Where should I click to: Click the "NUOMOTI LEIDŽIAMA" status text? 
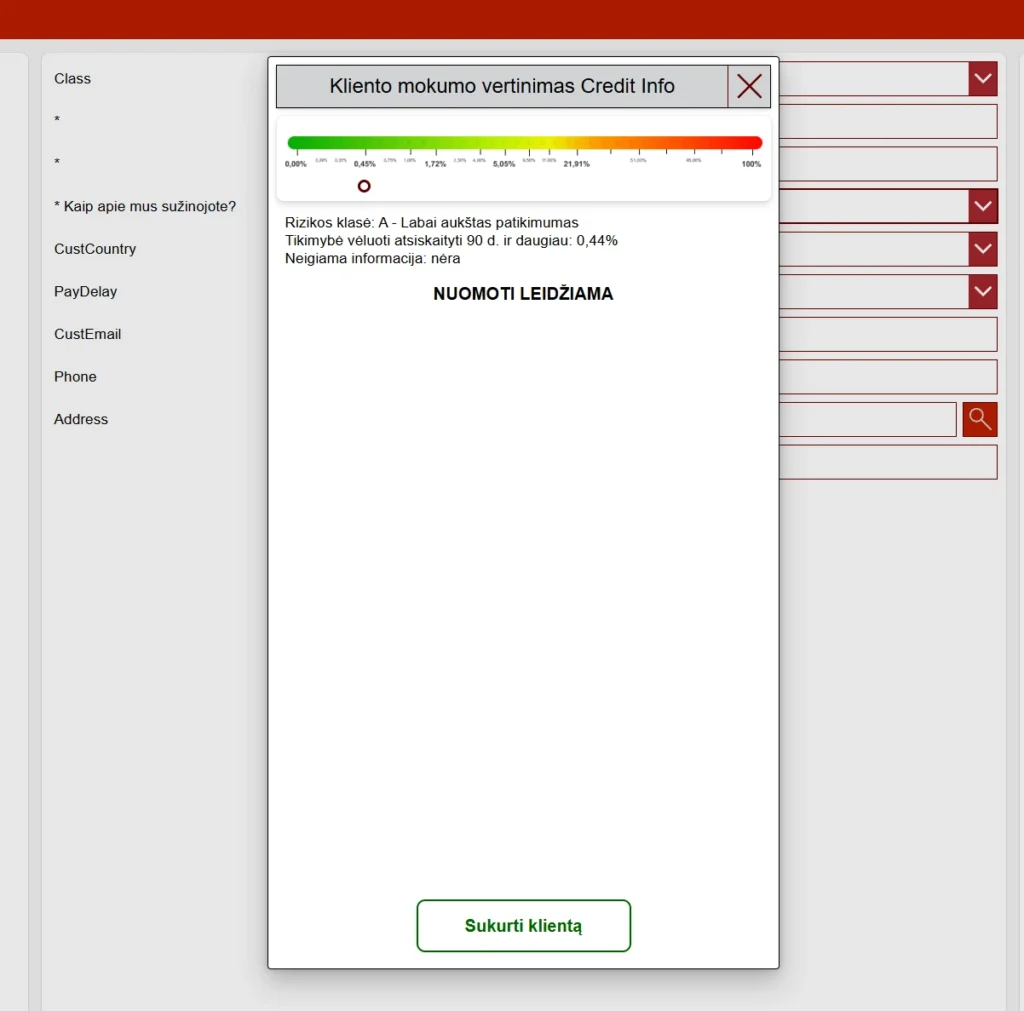click(x=523, y=294)
